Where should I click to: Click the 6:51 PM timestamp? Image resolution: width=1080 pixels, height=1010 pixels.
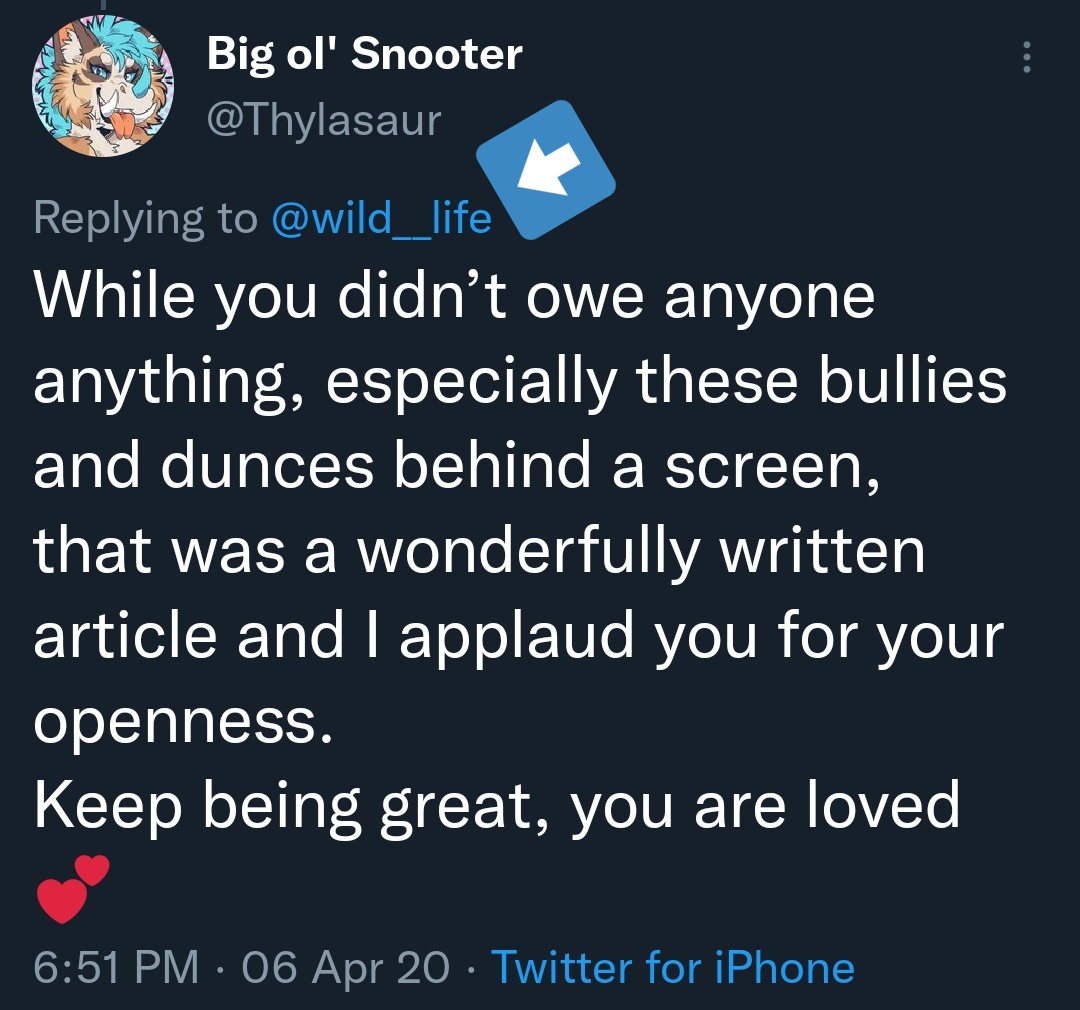pos(116,967)
